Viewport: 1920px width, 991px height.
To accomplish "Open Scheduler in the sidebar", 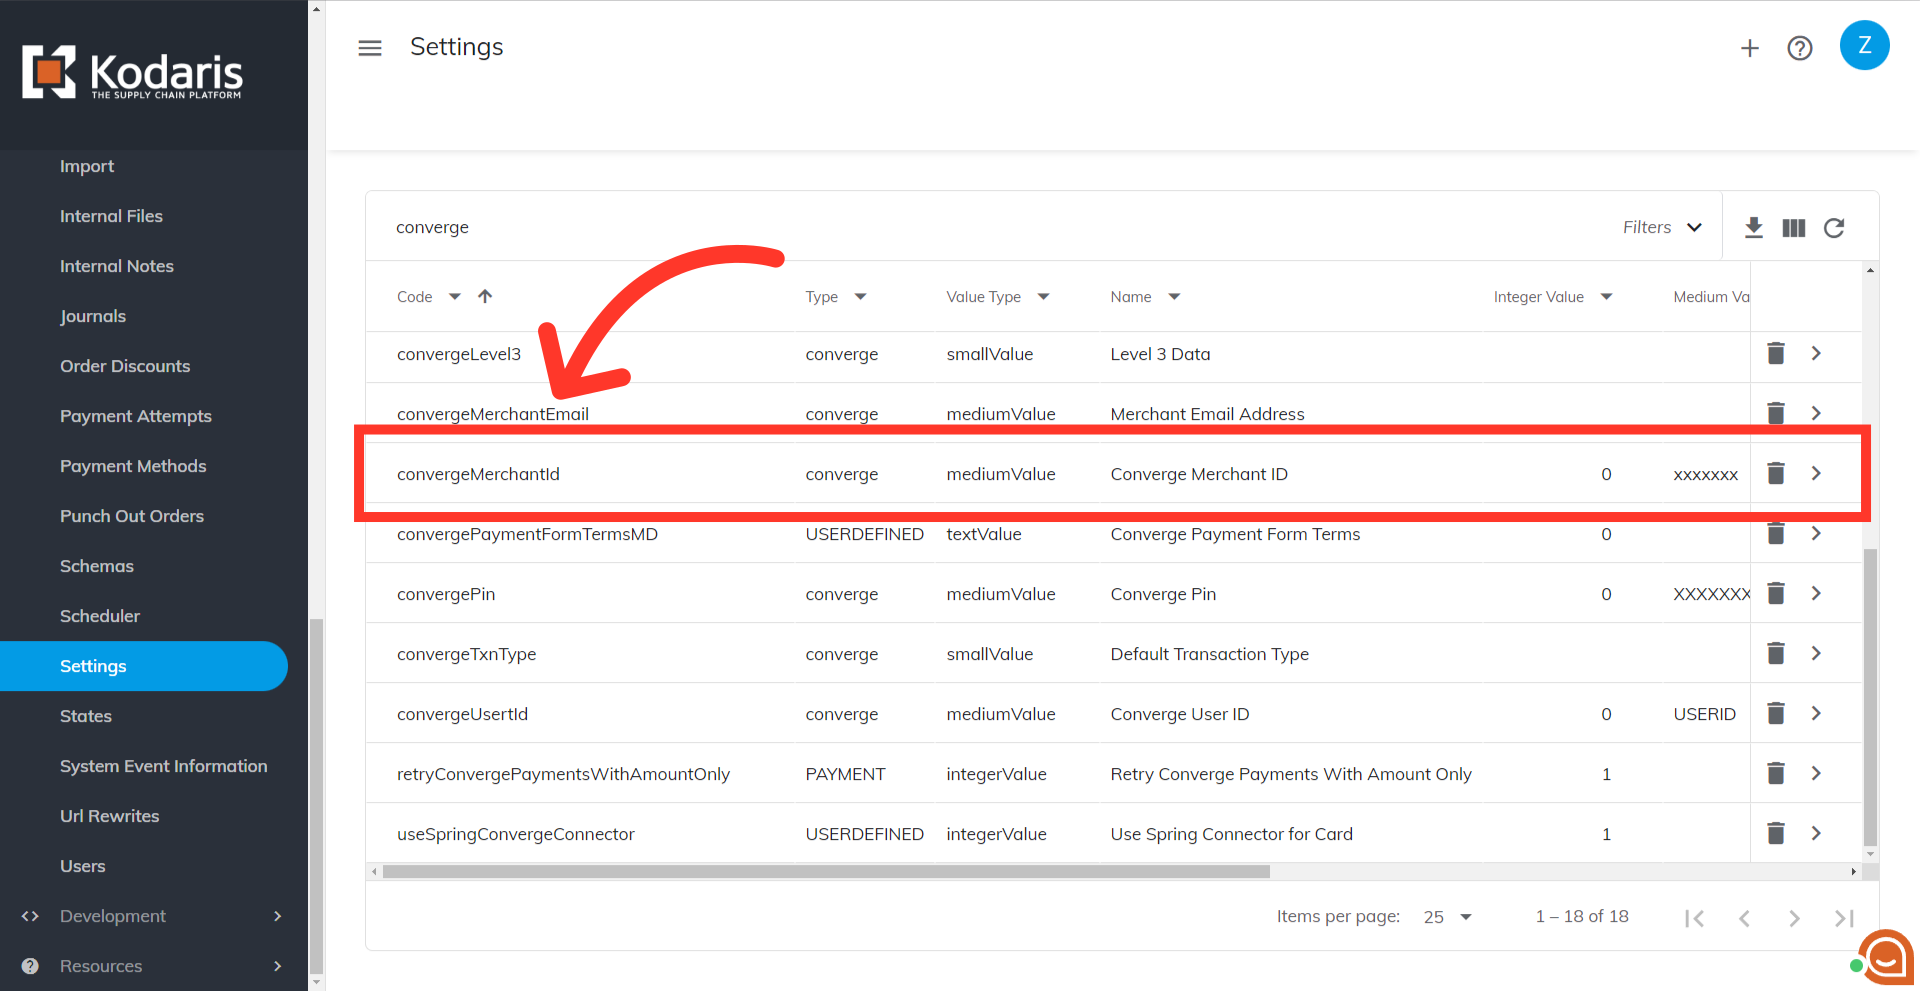I will pyautogui.click(x=100, y=616).
